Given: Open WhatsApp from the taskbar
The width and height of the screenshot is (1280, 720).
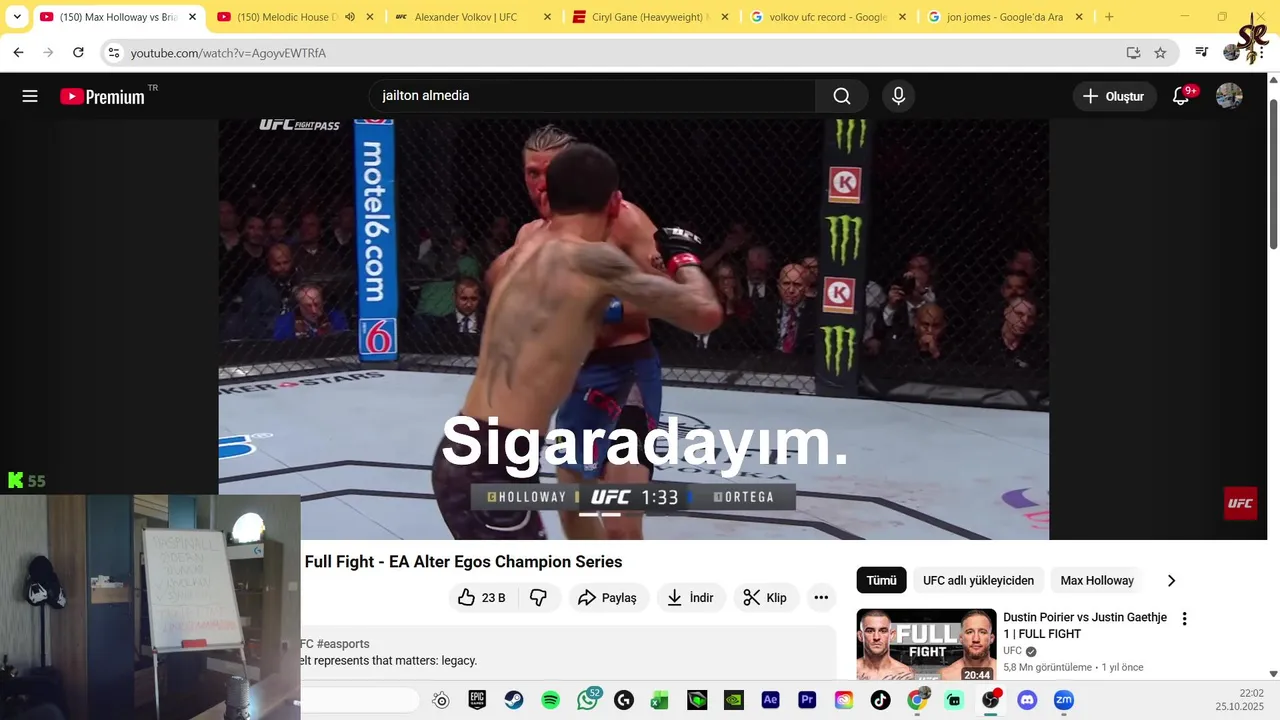Looking at the screenshot, I should click(587, 700).
